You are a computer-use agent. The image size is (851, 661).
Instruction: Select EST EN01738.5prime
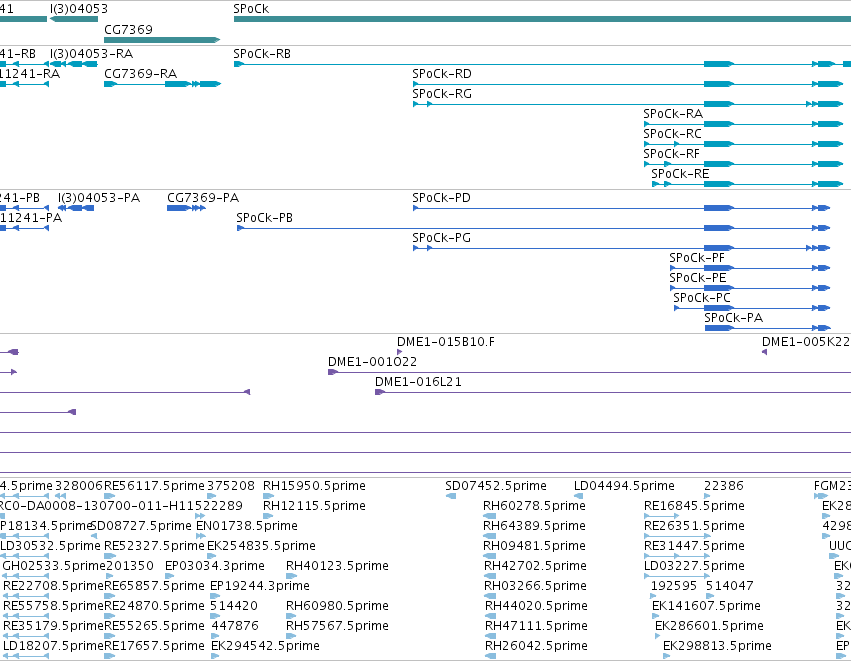click(247, 526)
